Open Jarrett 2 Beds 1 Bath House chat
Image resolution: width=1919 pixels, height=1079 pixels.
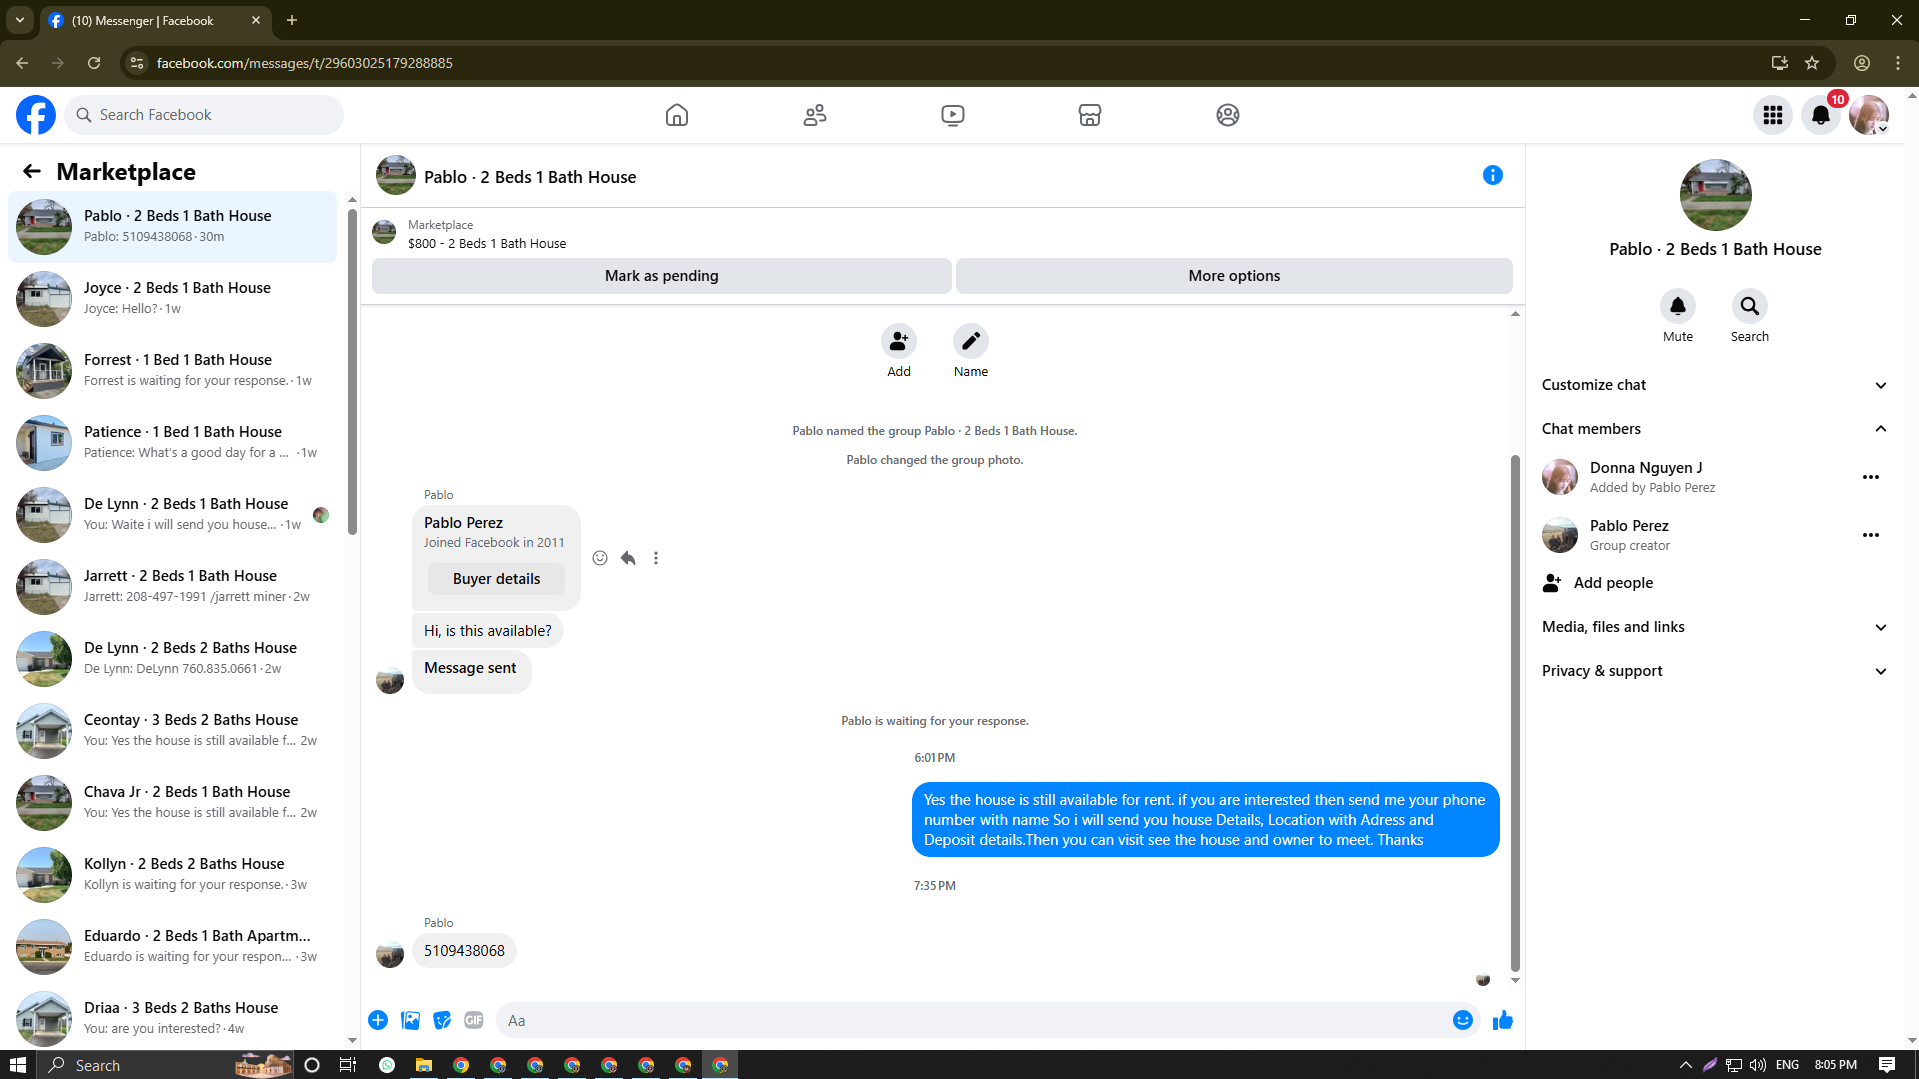(173, 586)
